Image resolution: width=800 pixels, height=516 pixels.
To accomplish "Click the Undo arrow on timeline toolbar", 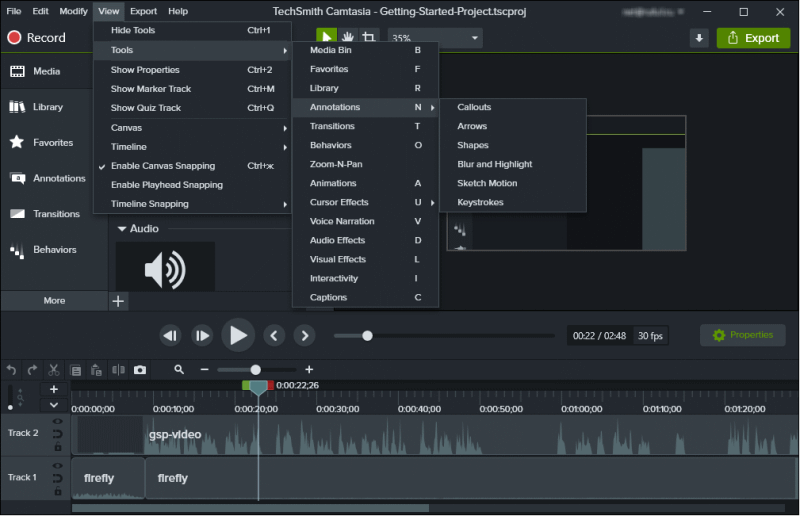I will [12, 370].
